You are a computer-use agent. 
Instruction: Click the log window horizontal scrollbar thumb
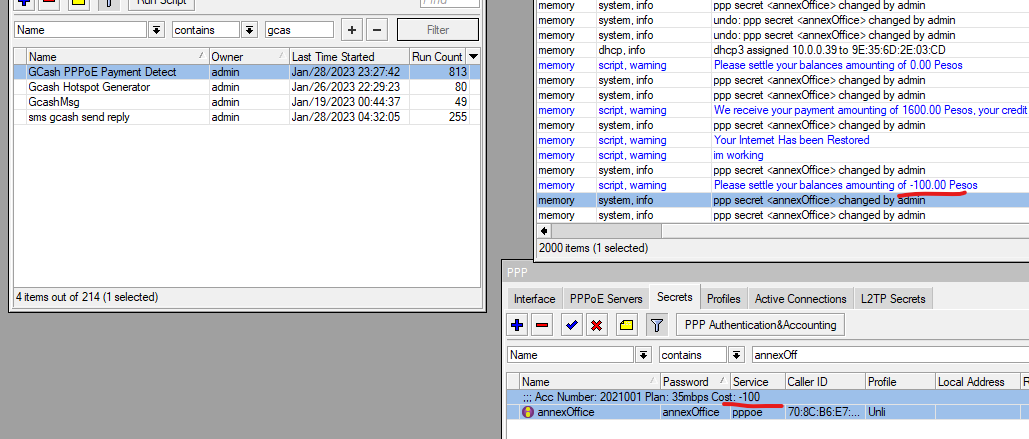(606, 231)
